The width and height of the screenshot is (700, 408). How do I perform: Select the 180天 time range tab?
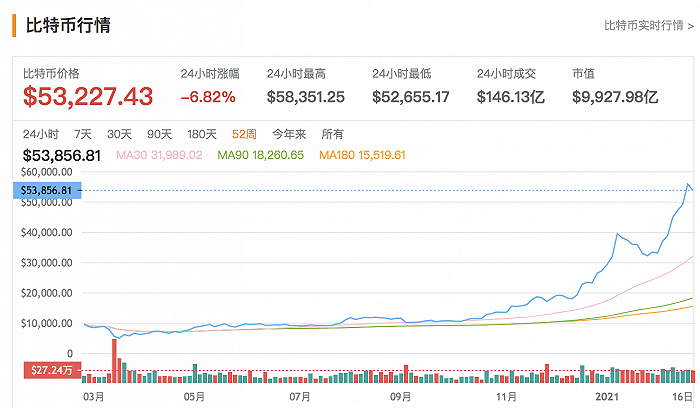(x=201, y=134)
